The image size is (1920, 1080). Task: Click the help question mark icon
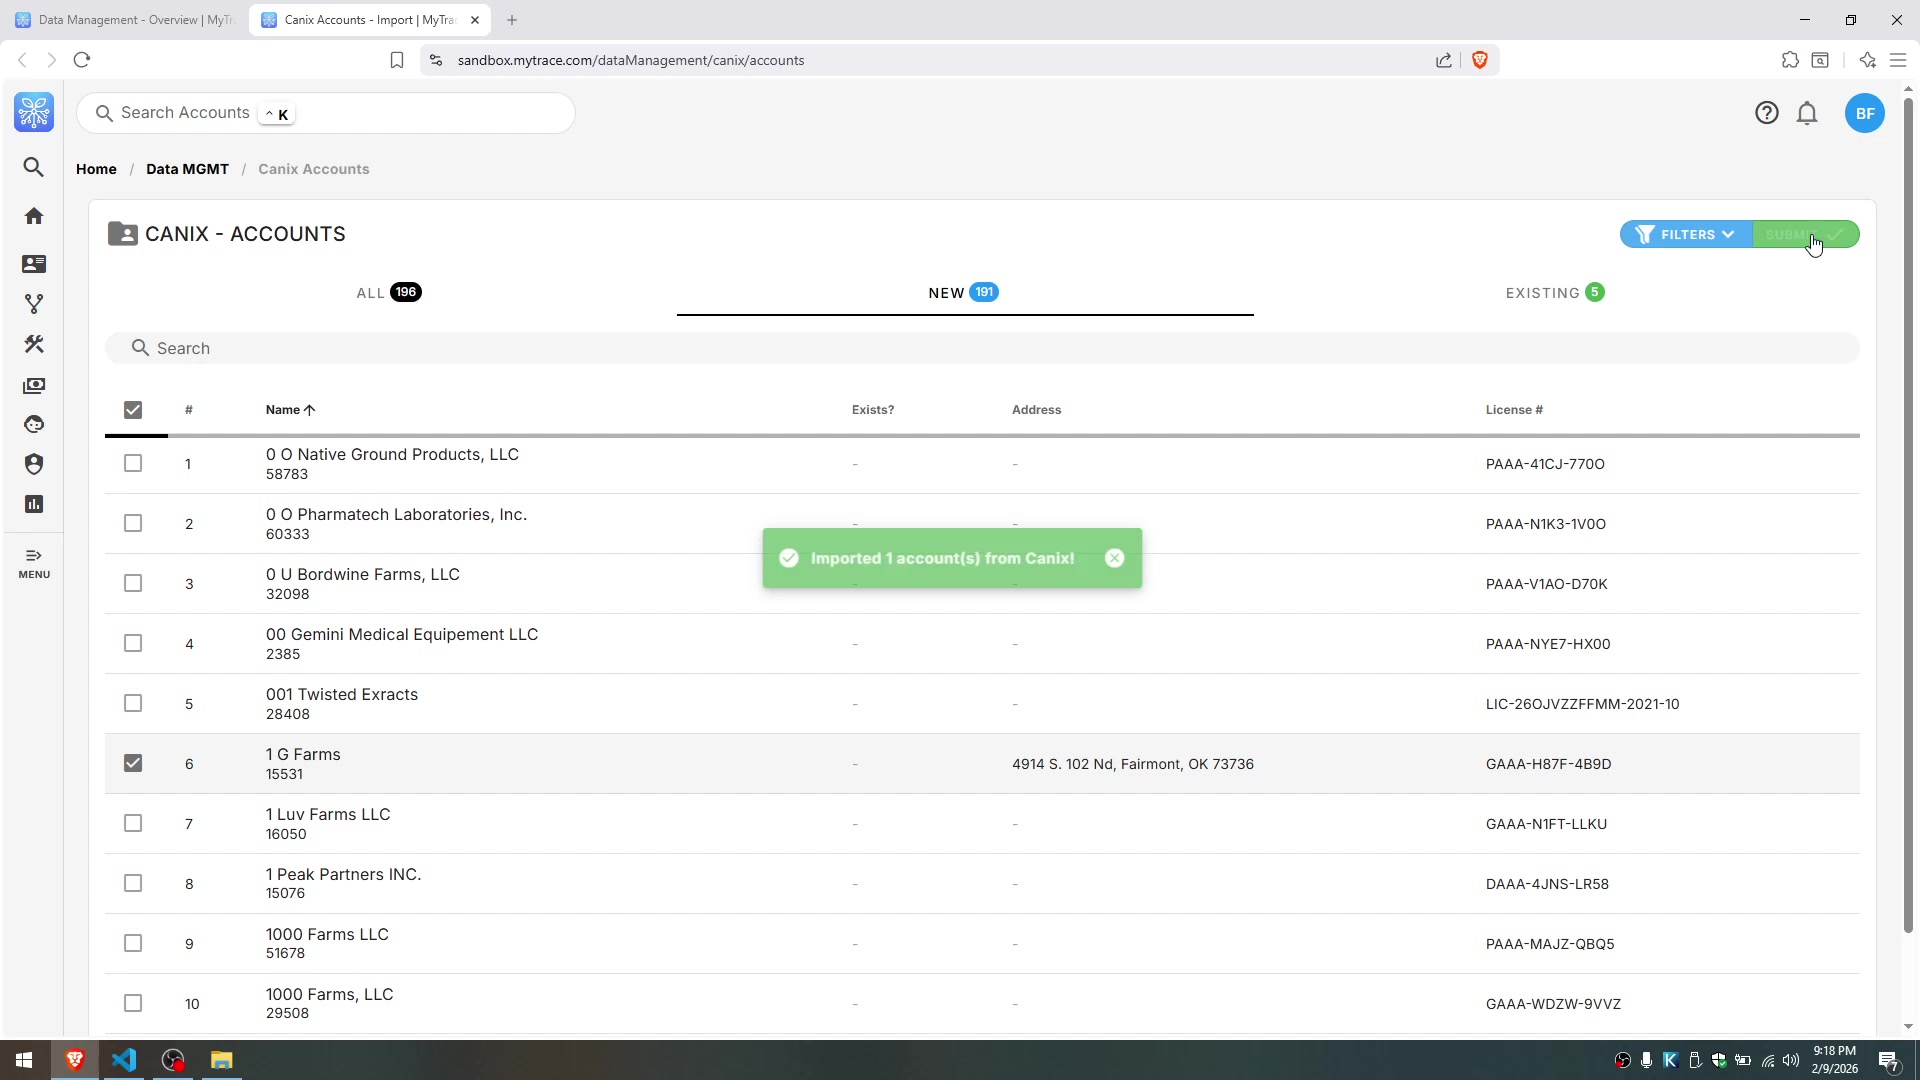point(1766,113)
